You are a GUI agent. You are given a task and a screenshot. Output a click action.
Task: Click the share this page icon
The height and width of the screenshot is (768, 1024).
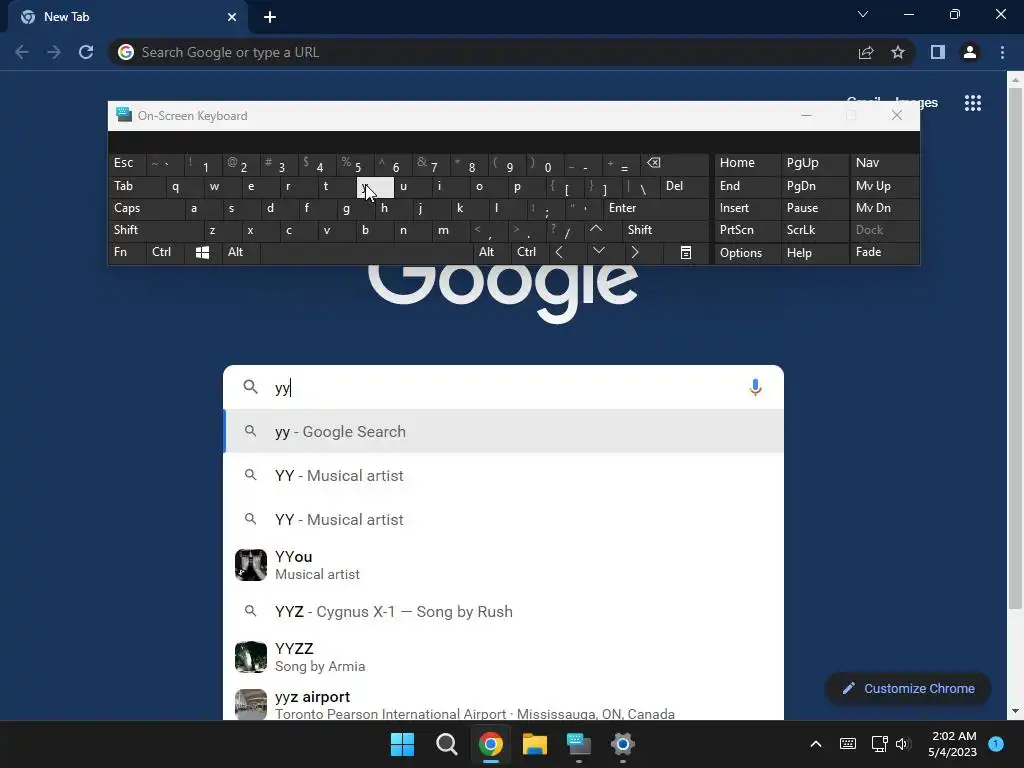[866, 52]
